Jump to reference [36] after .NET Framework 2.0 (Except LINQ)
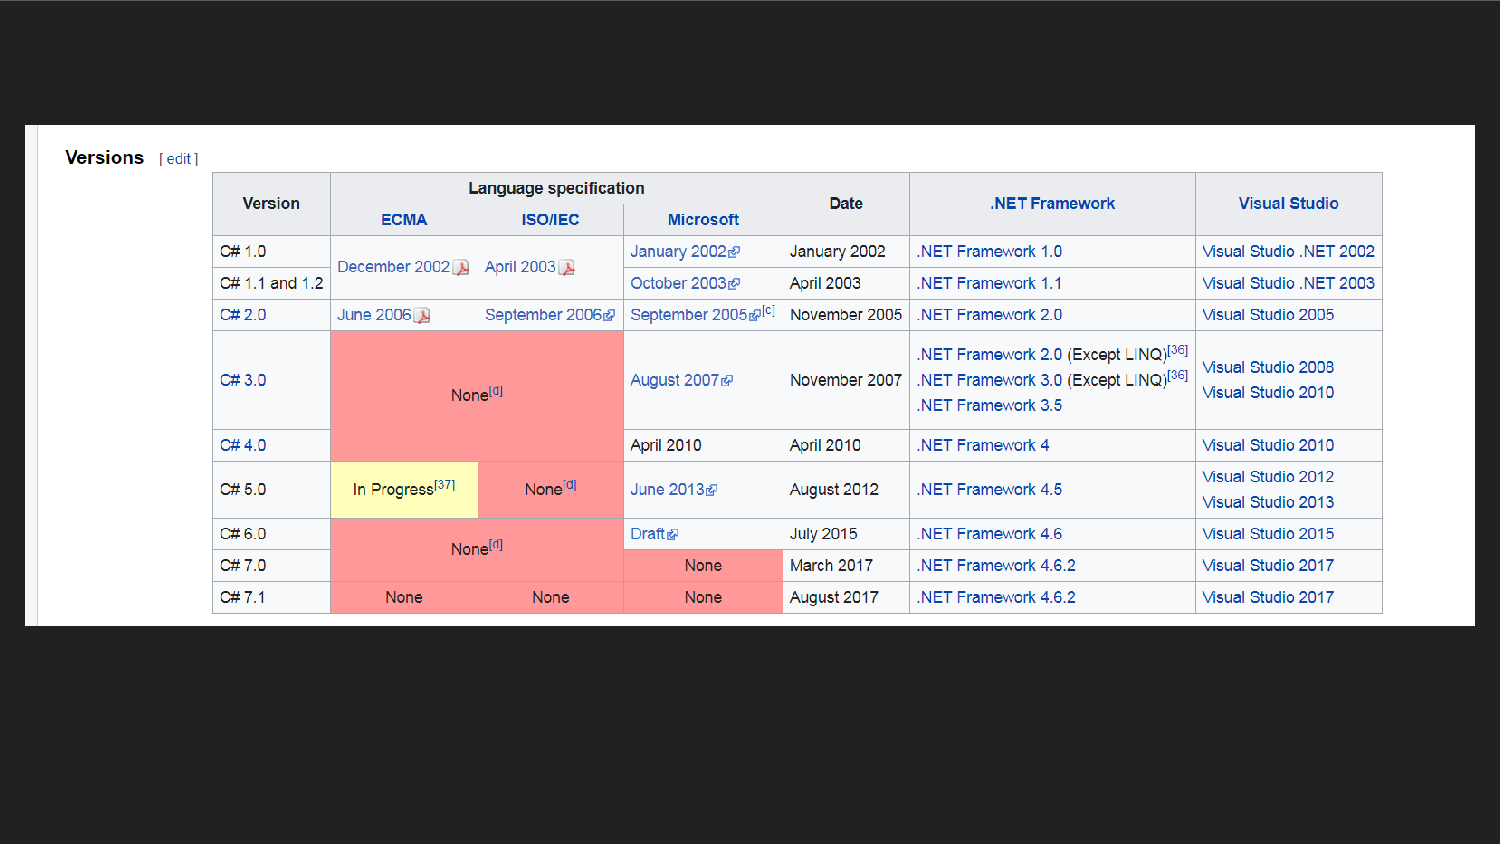Image resolution: width=1500 pixels, height=844 pixels. 1177,350
